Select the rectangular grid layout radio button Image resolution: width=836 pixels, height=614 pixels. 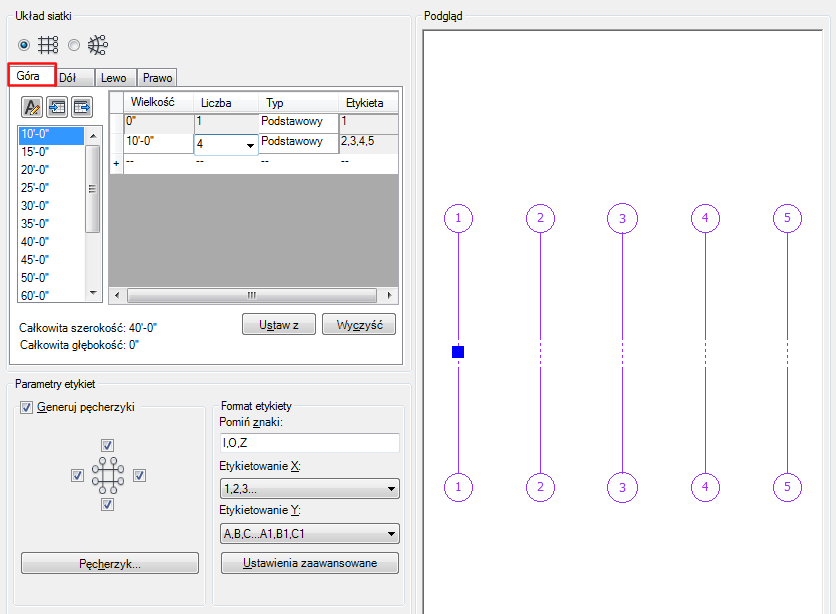pos(24,45)
